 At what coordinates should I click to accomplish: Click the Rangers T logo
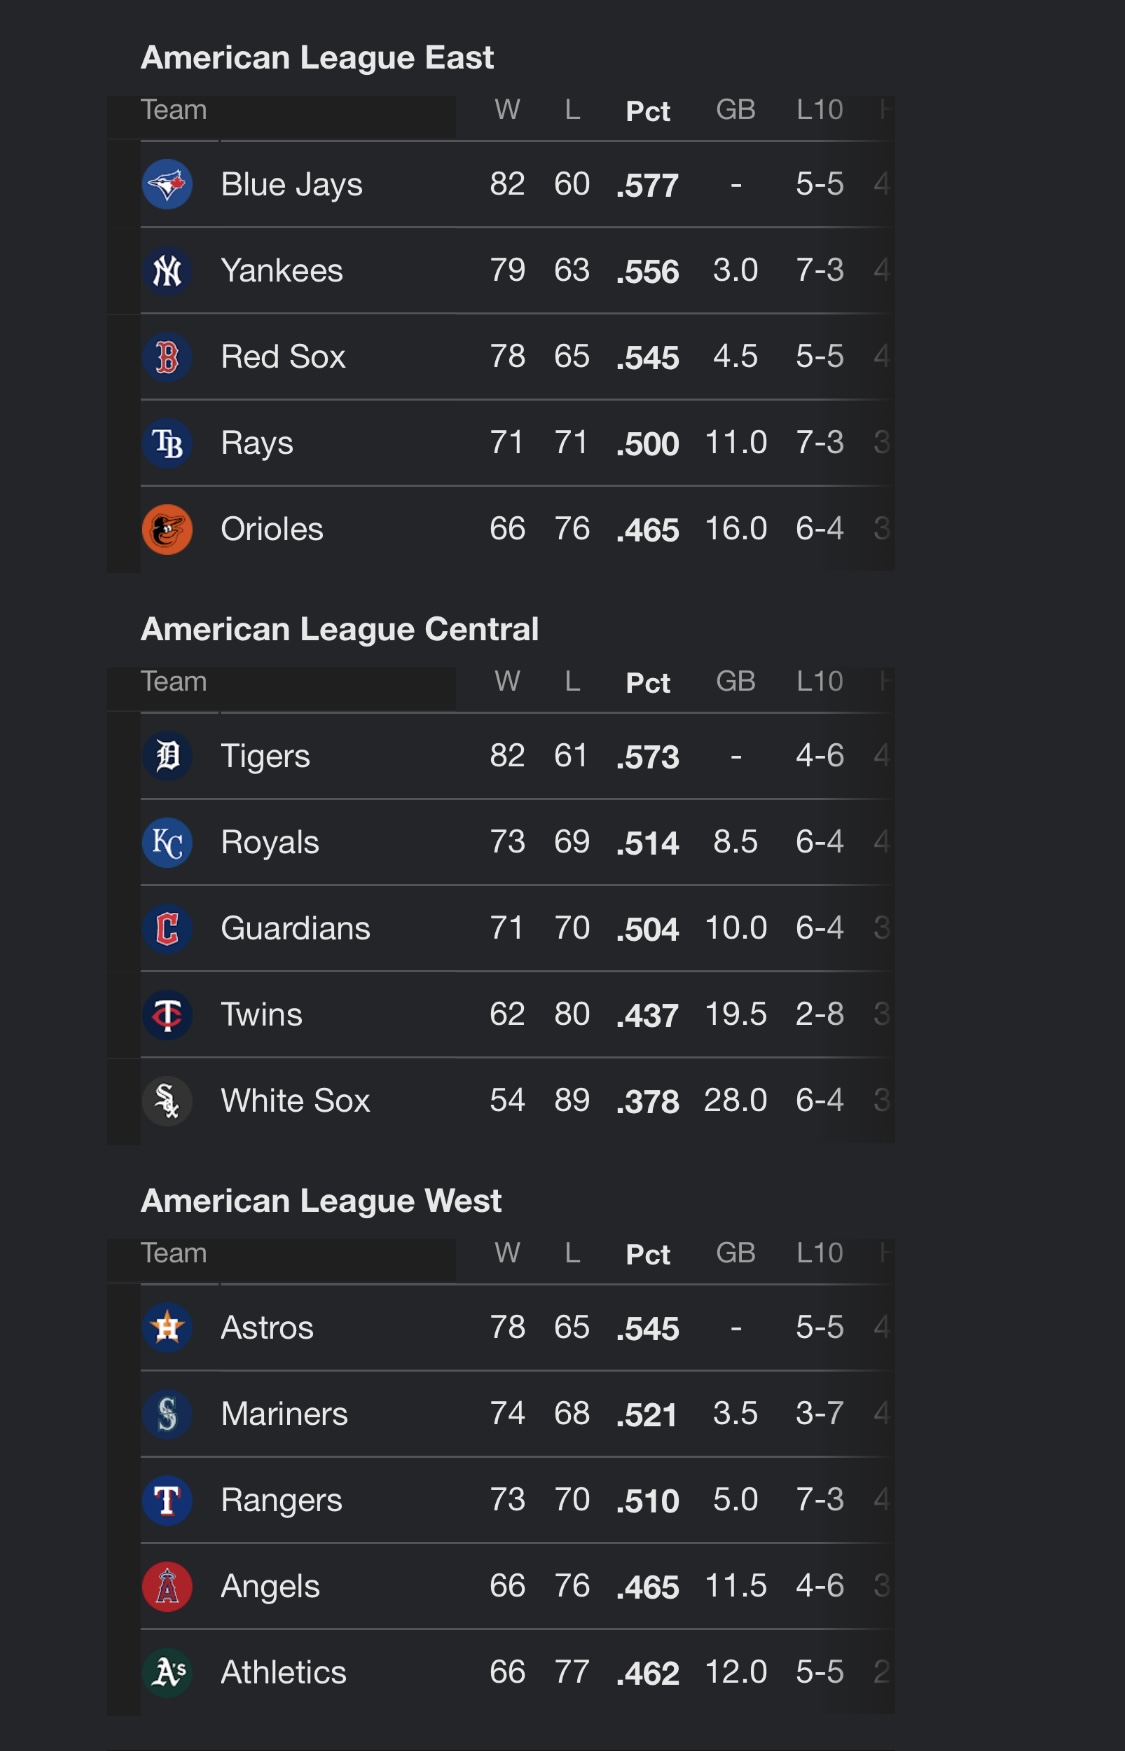[x=167, y=1500]
